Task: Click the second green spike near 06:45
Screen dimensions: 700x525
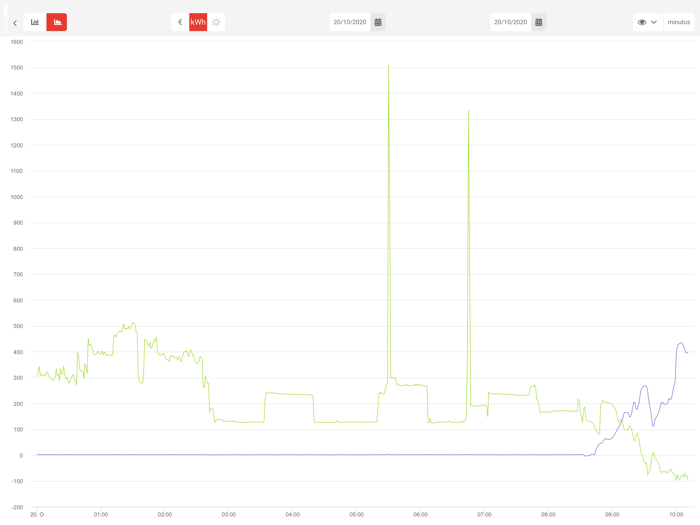Action: tap(468, 111)
